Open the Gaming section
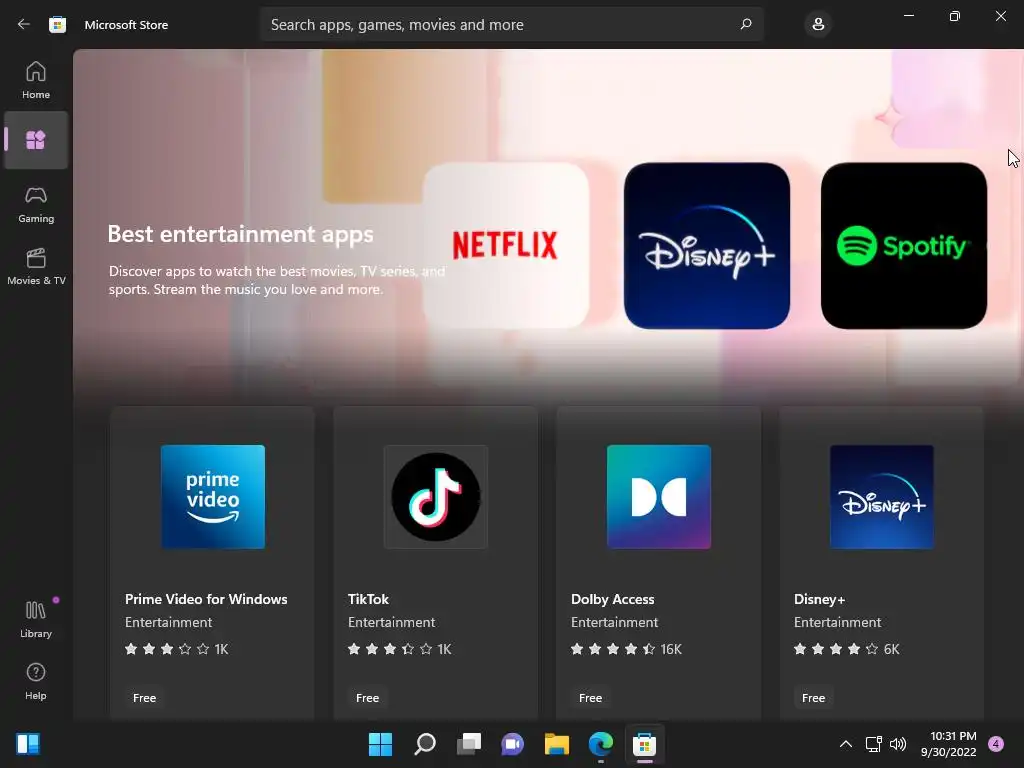The width and height of the screenshot is (1024, 768). [x=36, y=204]
